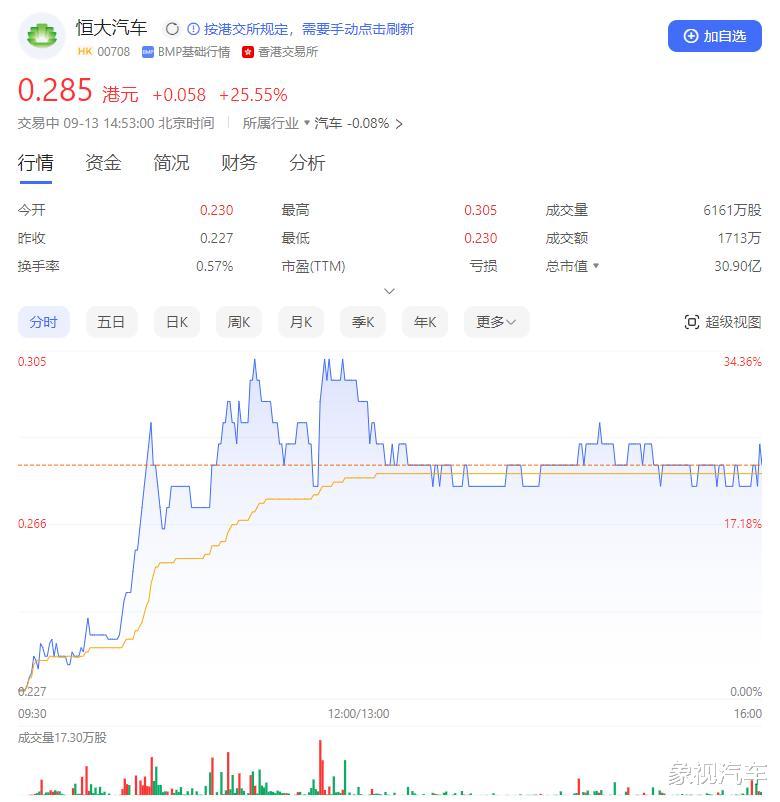Viewport: 780px width, 802px height.
Task: Click the 市盈(TTM) 亏损 value
Action: [483, 266]
